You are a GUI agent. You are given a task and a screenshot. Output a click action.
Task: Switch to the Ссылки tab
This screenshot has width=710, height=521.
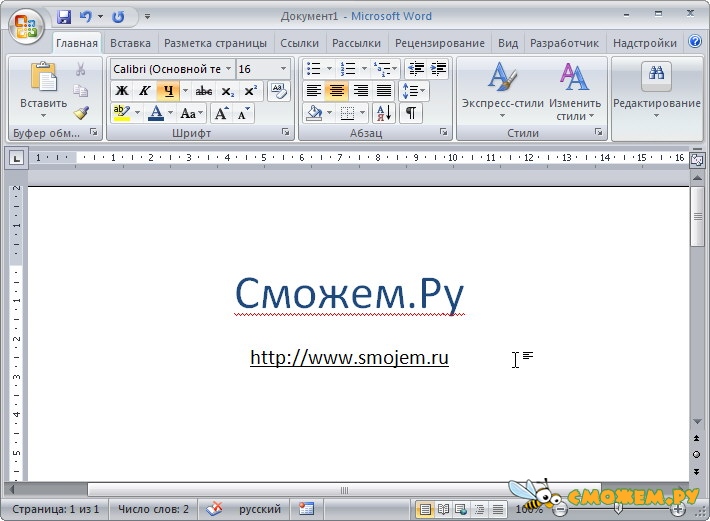[299, 43]
